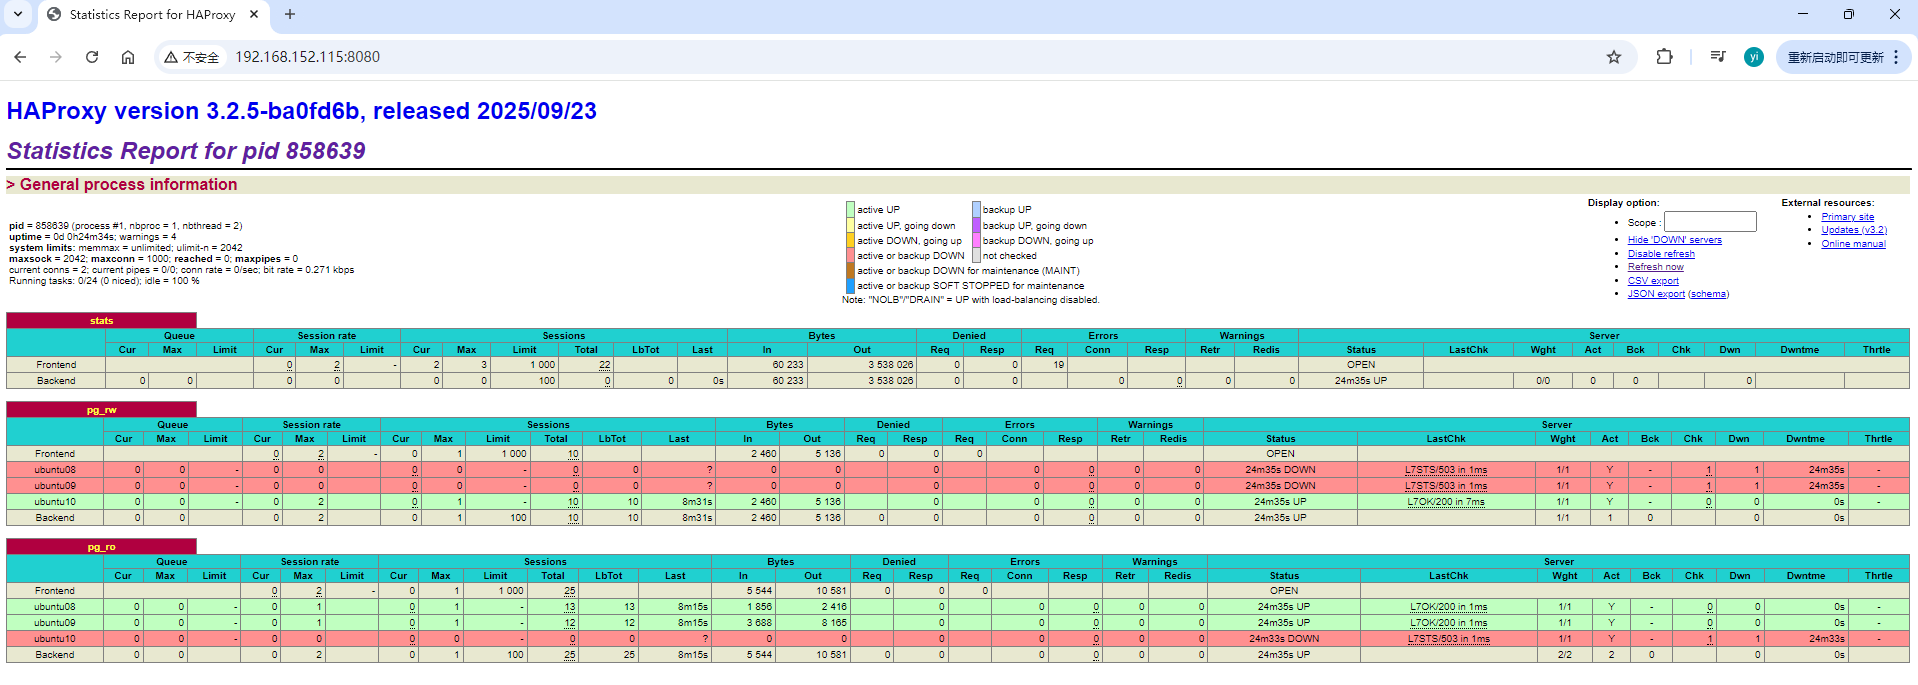The width and height of the screenshot is (1918, 685).
Task: Click the Scope input field
Action: [1709, 222]
